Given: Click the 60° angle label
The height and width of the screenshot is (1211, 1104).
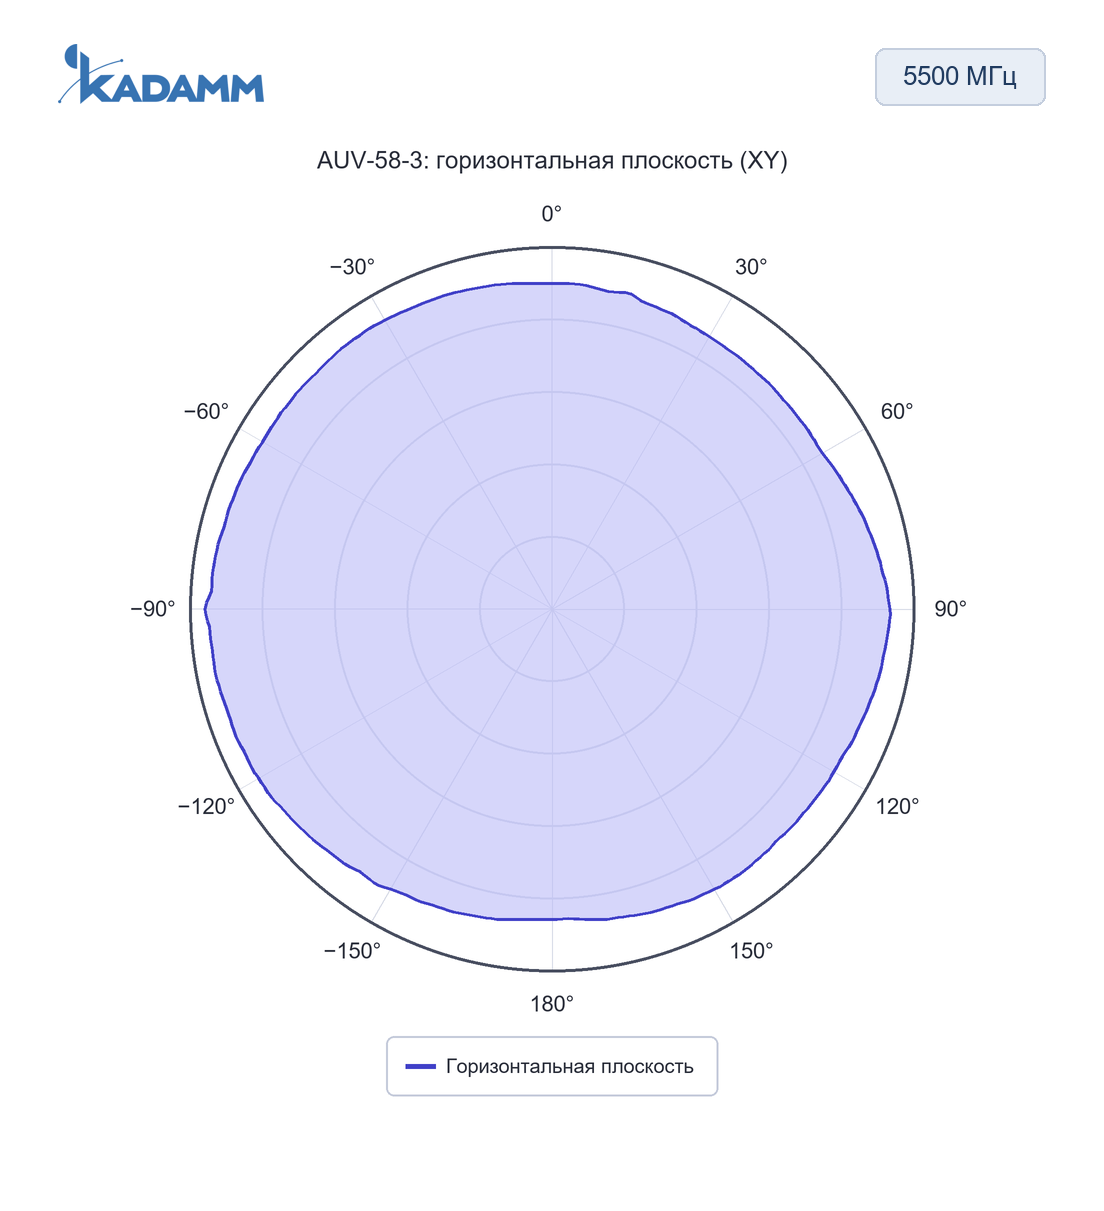Looking at the screenshot, I should tap(897, 412).
